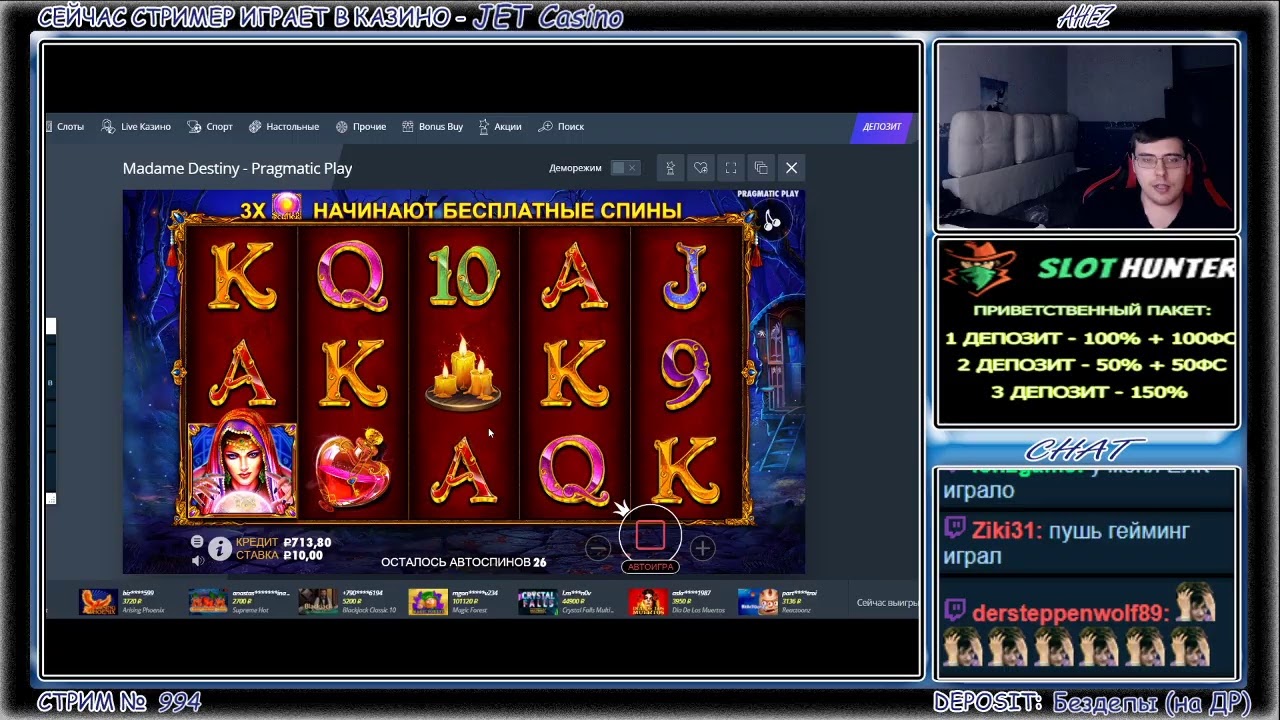Enter fullscreen mode for the game
The width and height of the screenshot is (1280, 720).
(x=731, y=168)
